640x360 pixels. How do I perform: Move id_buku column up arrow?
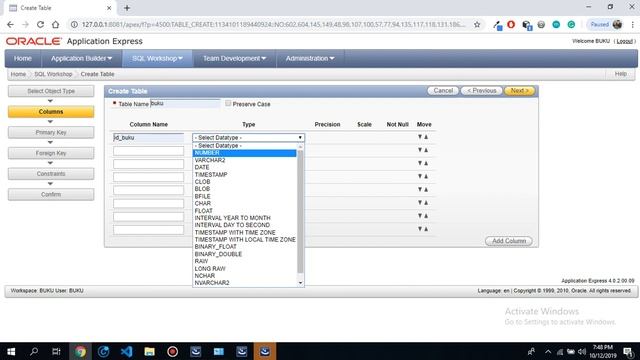(x=426, y=137)
